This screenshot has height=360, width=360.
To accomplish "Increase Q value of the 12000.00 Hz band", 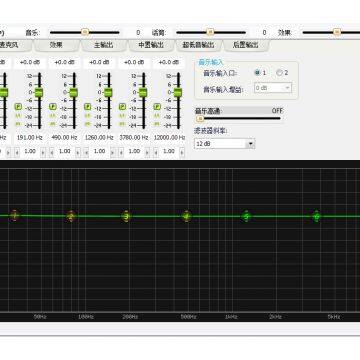I will pyautogui.click(x=182, y=153).
